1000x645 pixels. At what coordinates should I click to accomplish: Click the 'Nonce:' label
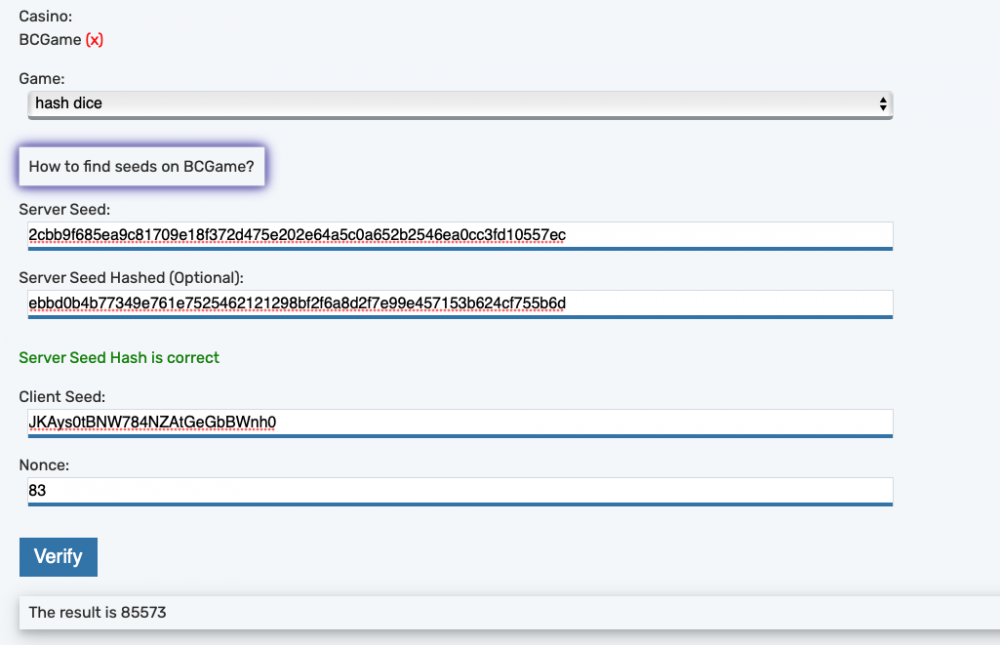[44, 465]
